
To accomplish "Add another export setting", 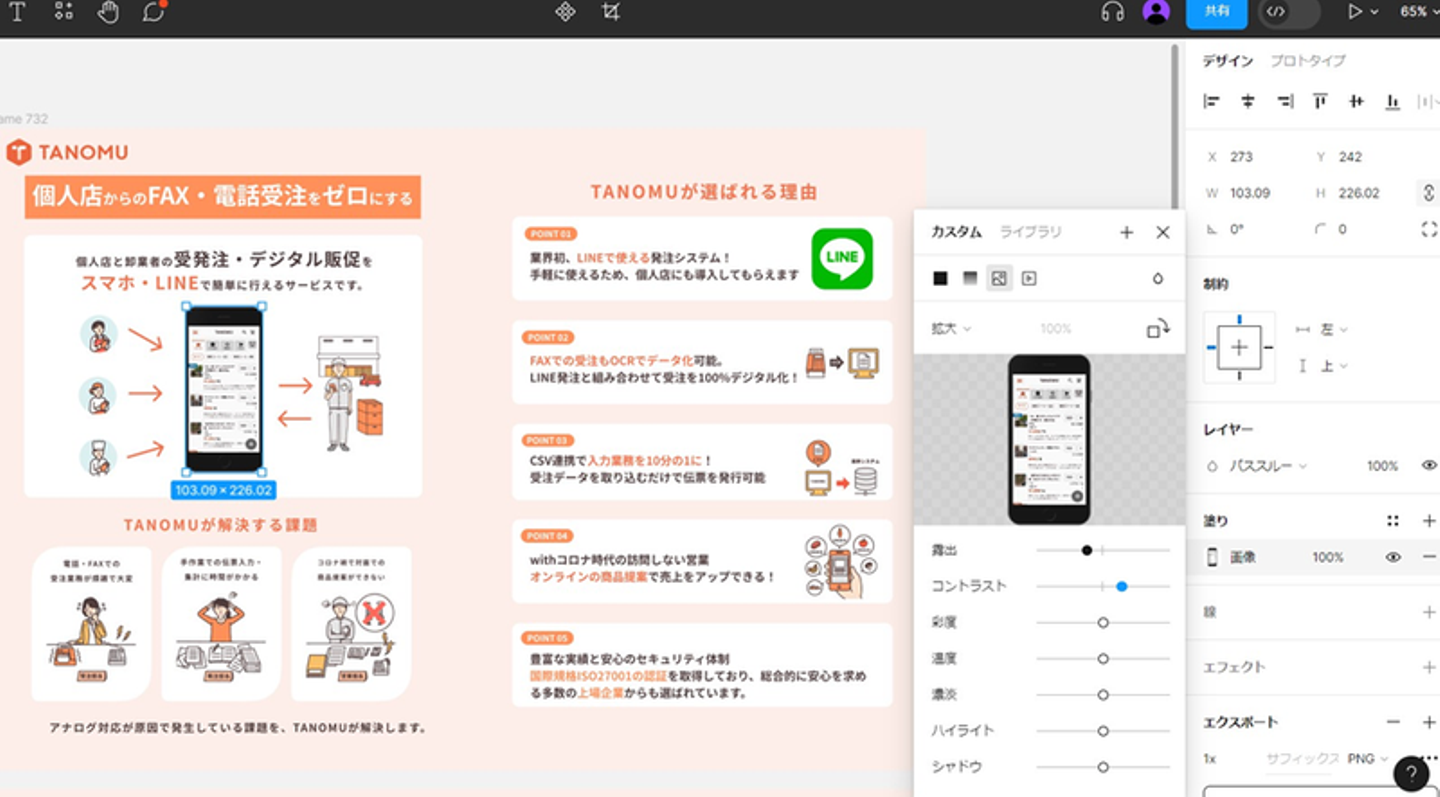I will pos(1429,722).
